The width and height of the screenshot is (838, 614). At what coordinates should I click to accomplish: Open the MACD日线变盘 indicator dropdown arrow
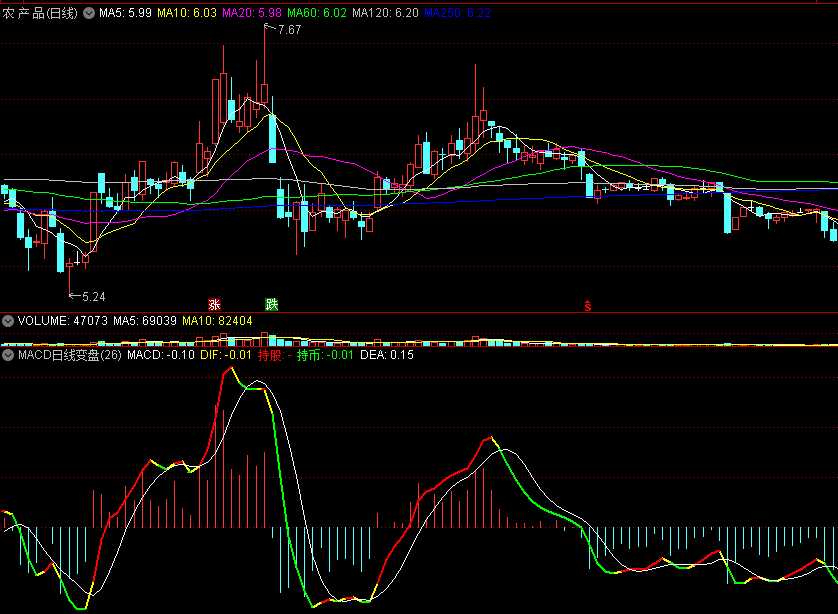click(8, 355)
